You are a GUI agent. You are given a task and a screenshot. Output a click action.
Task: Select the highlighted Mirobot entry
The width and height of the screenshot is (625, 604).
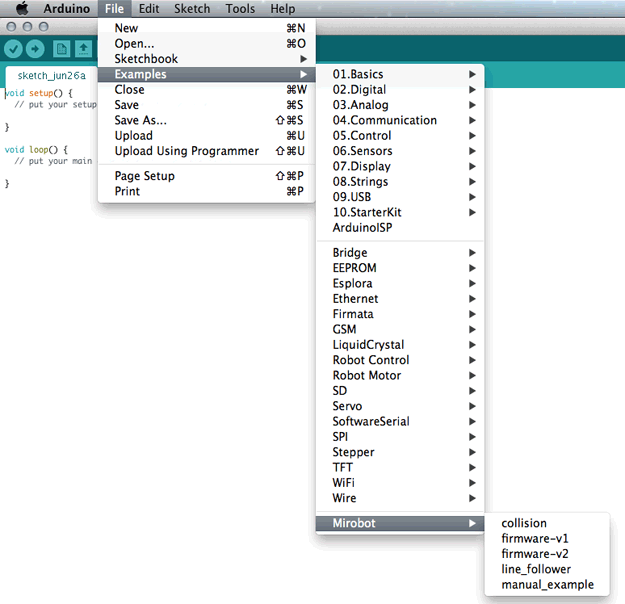pos(400,523)
